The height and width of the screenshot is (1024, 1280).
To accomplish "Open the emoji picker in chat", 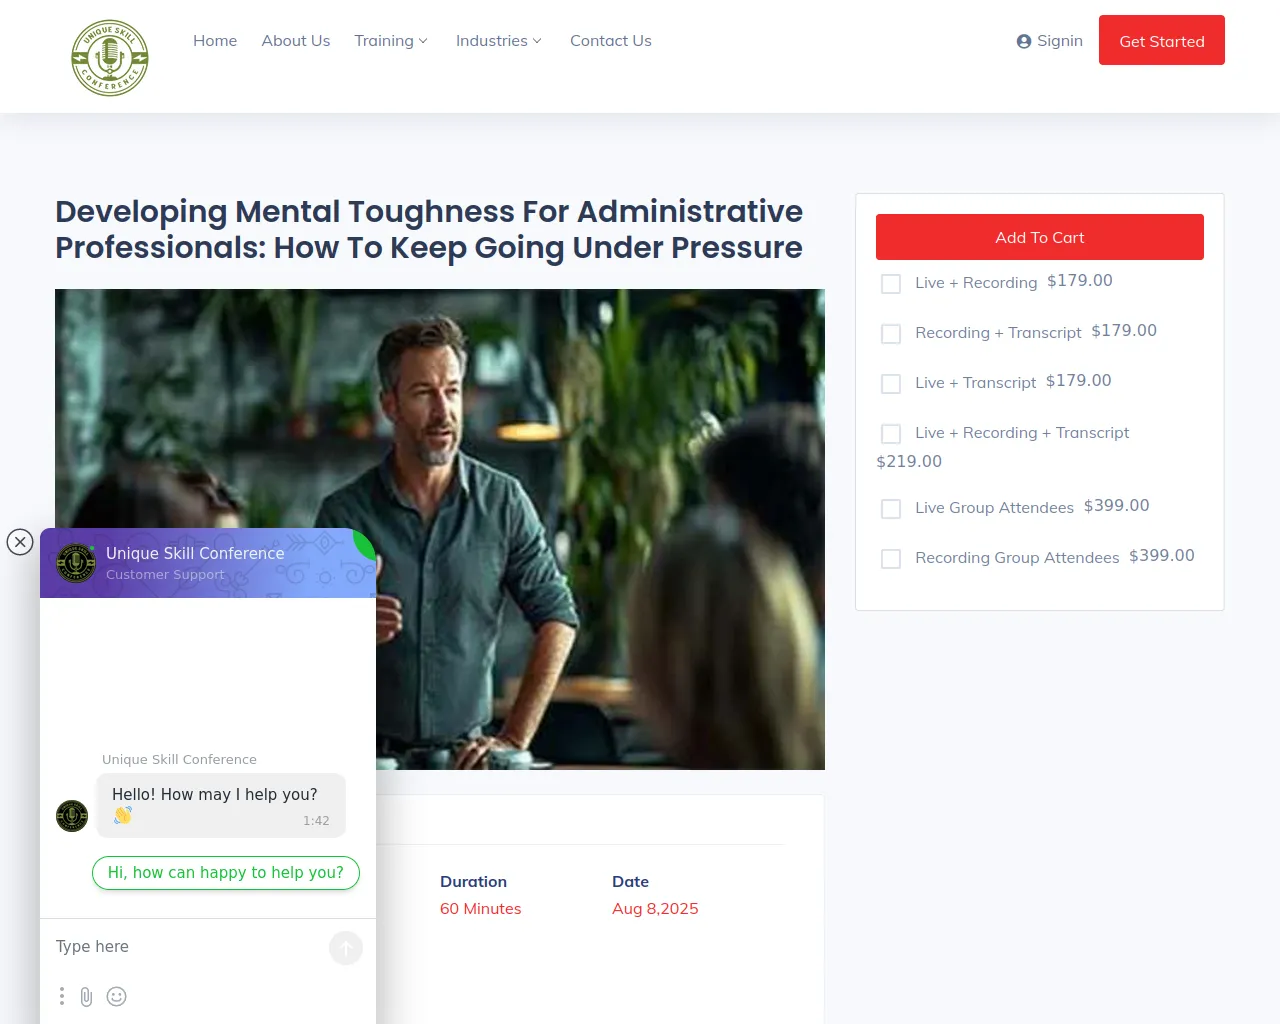I will [x=117, y=996].
